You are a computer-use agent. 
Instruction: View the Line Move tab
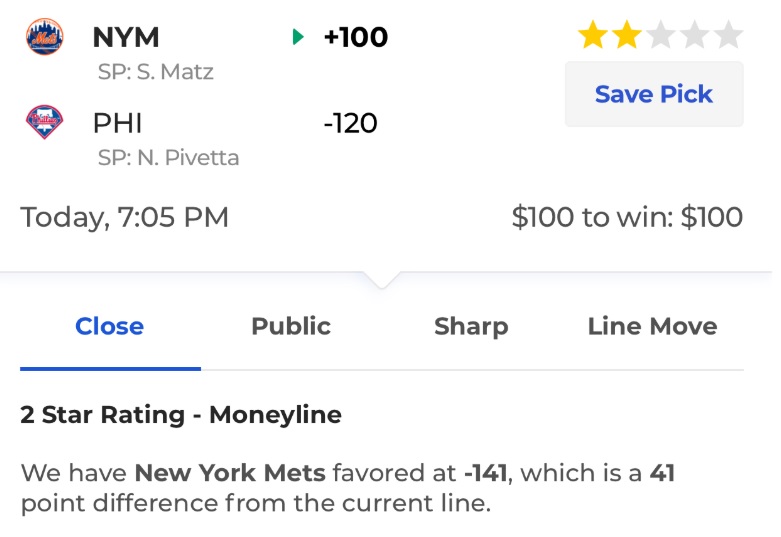[x=652, y=326]
